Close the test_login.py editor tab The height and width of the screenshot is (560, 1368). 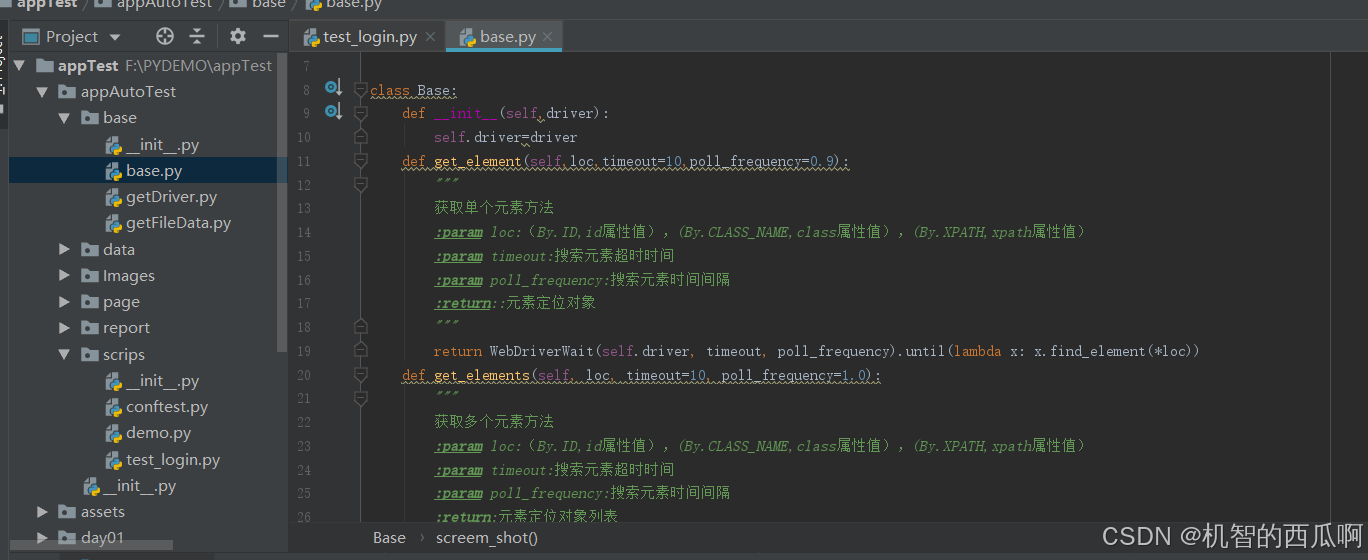pyautogui.click(x=430, y=36)
